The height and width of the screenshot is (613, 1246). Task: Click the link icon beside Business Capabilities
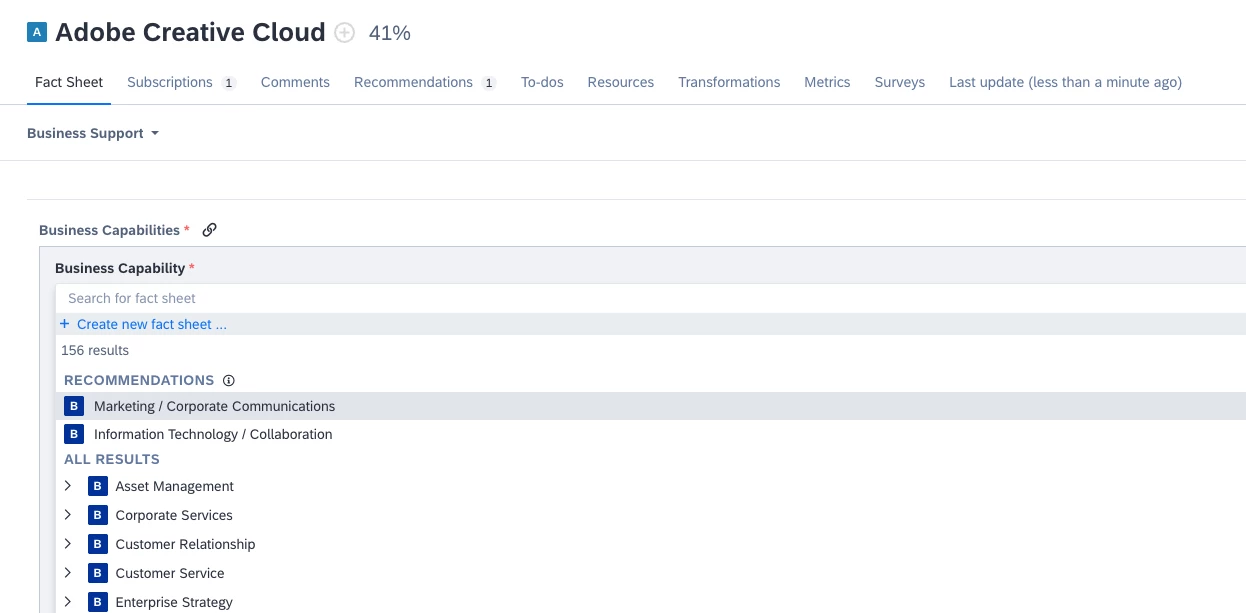[x=209, y=230]
